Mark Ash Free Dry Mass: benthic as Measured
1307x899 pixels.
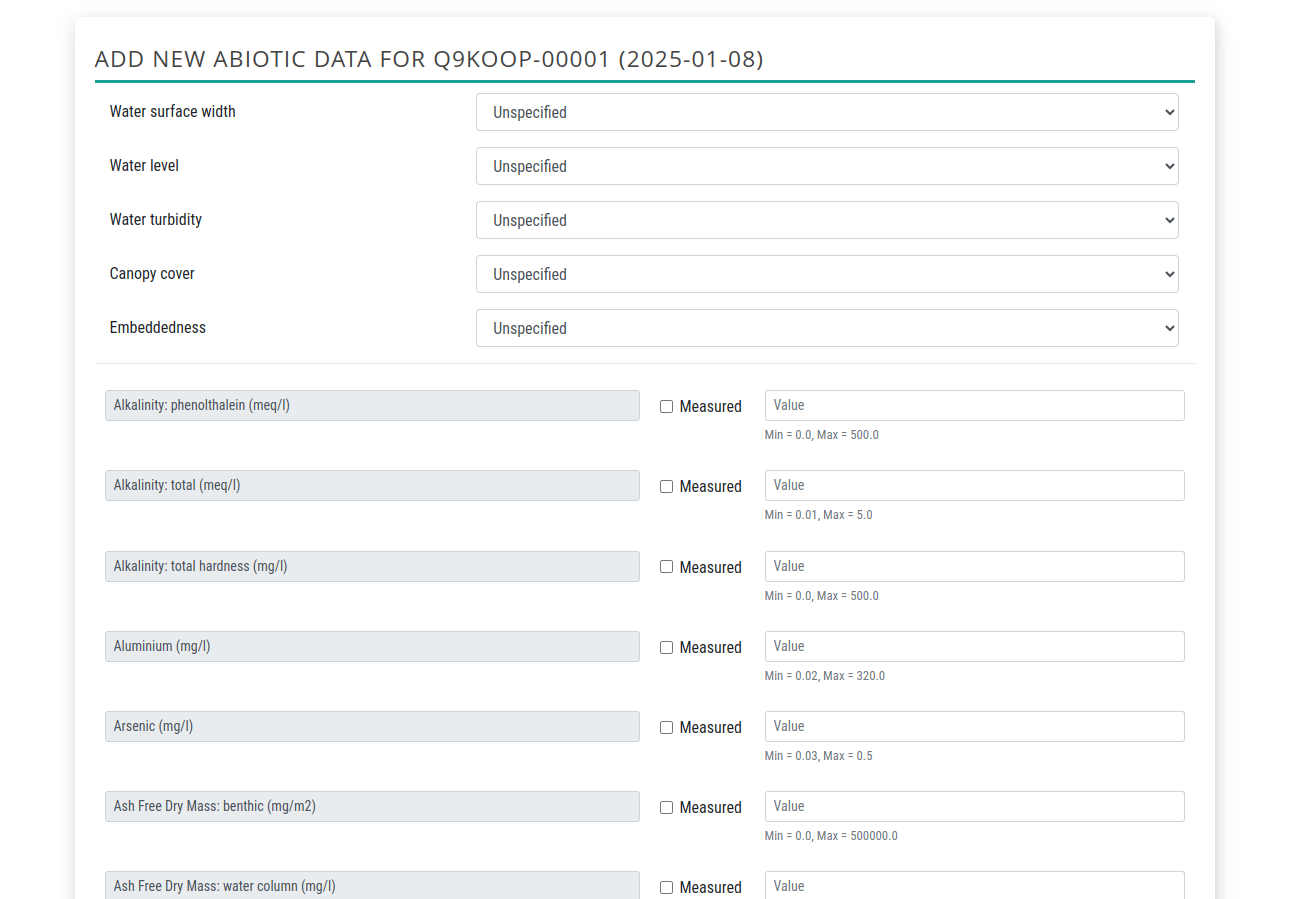coord(667,808)
